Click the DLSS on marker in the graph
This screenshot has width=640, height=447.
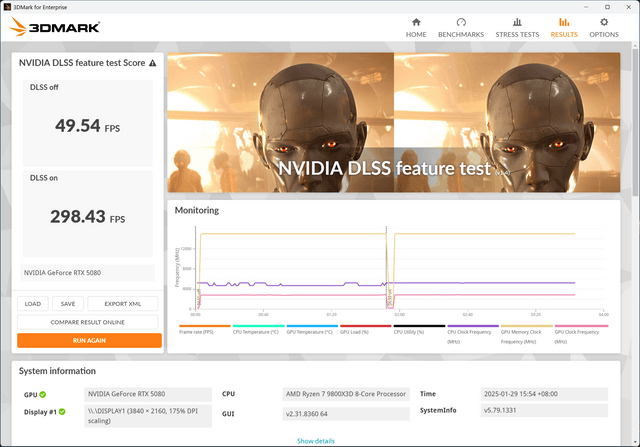[x=389, y=298]
